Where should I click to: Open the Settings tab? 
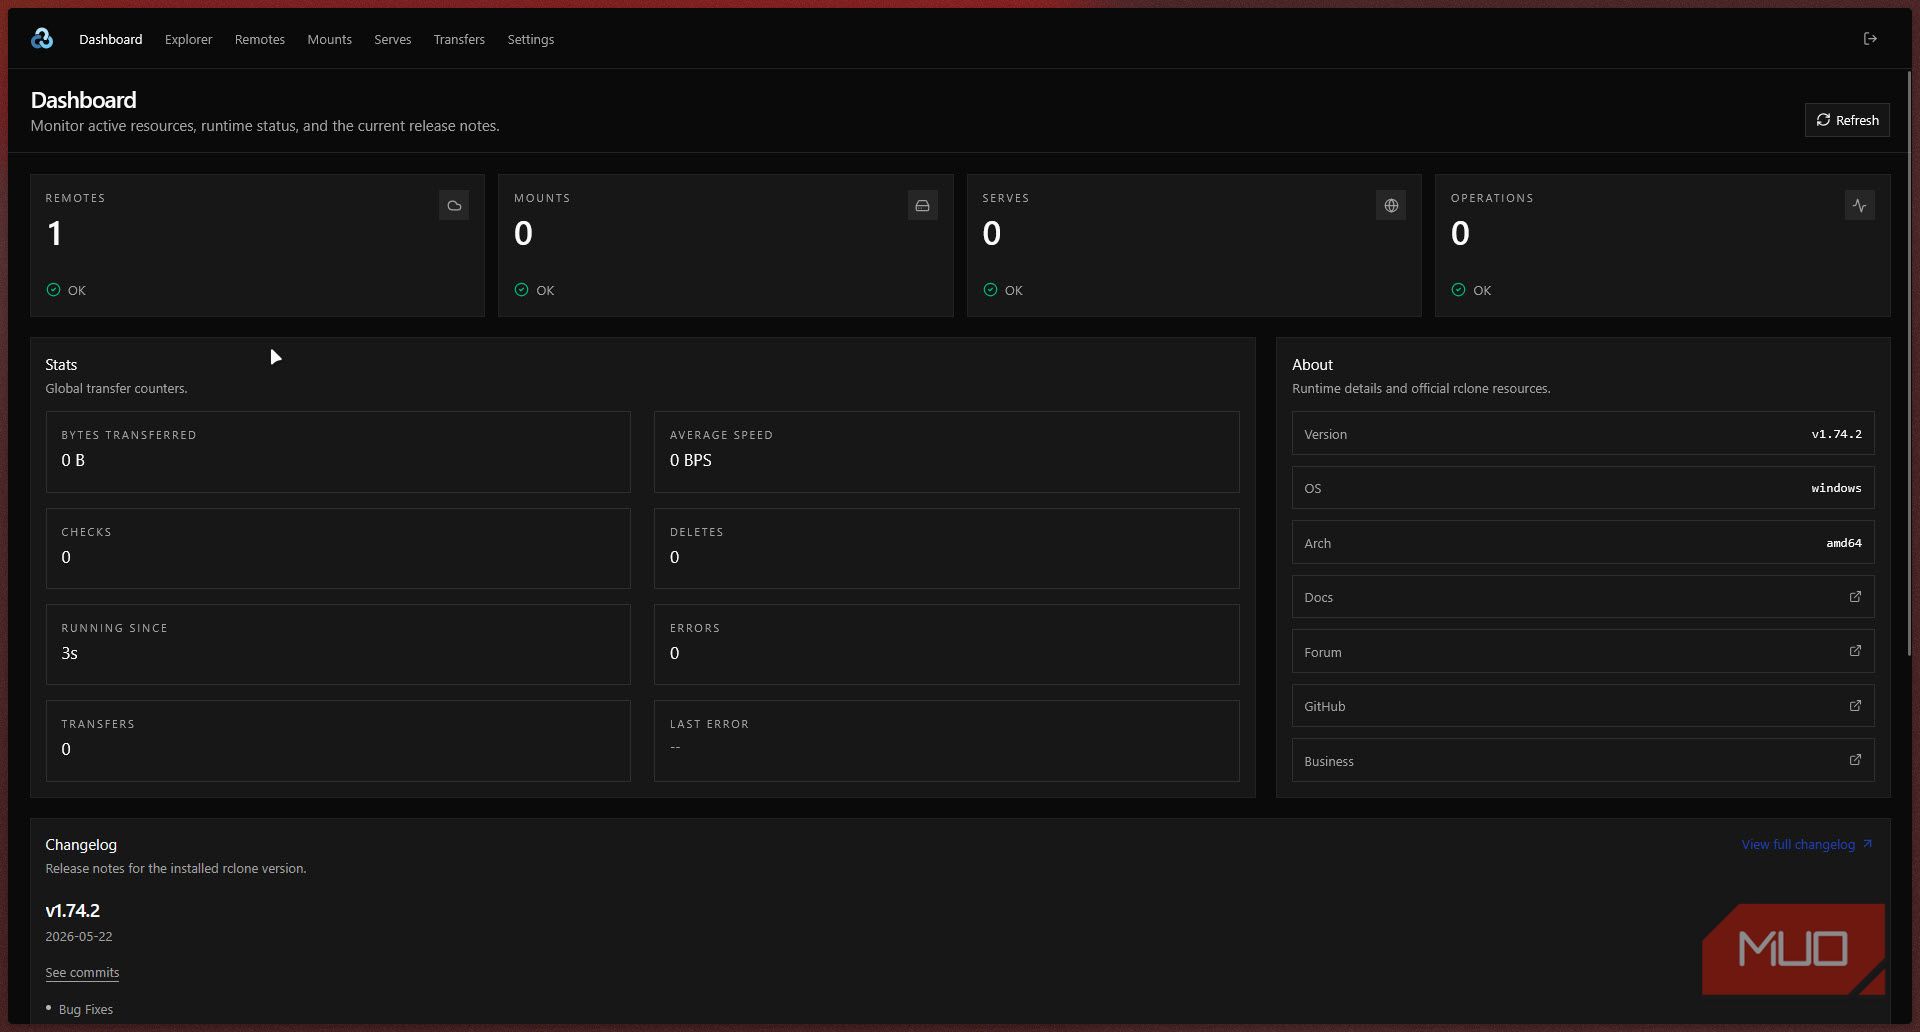click(531, 39)
